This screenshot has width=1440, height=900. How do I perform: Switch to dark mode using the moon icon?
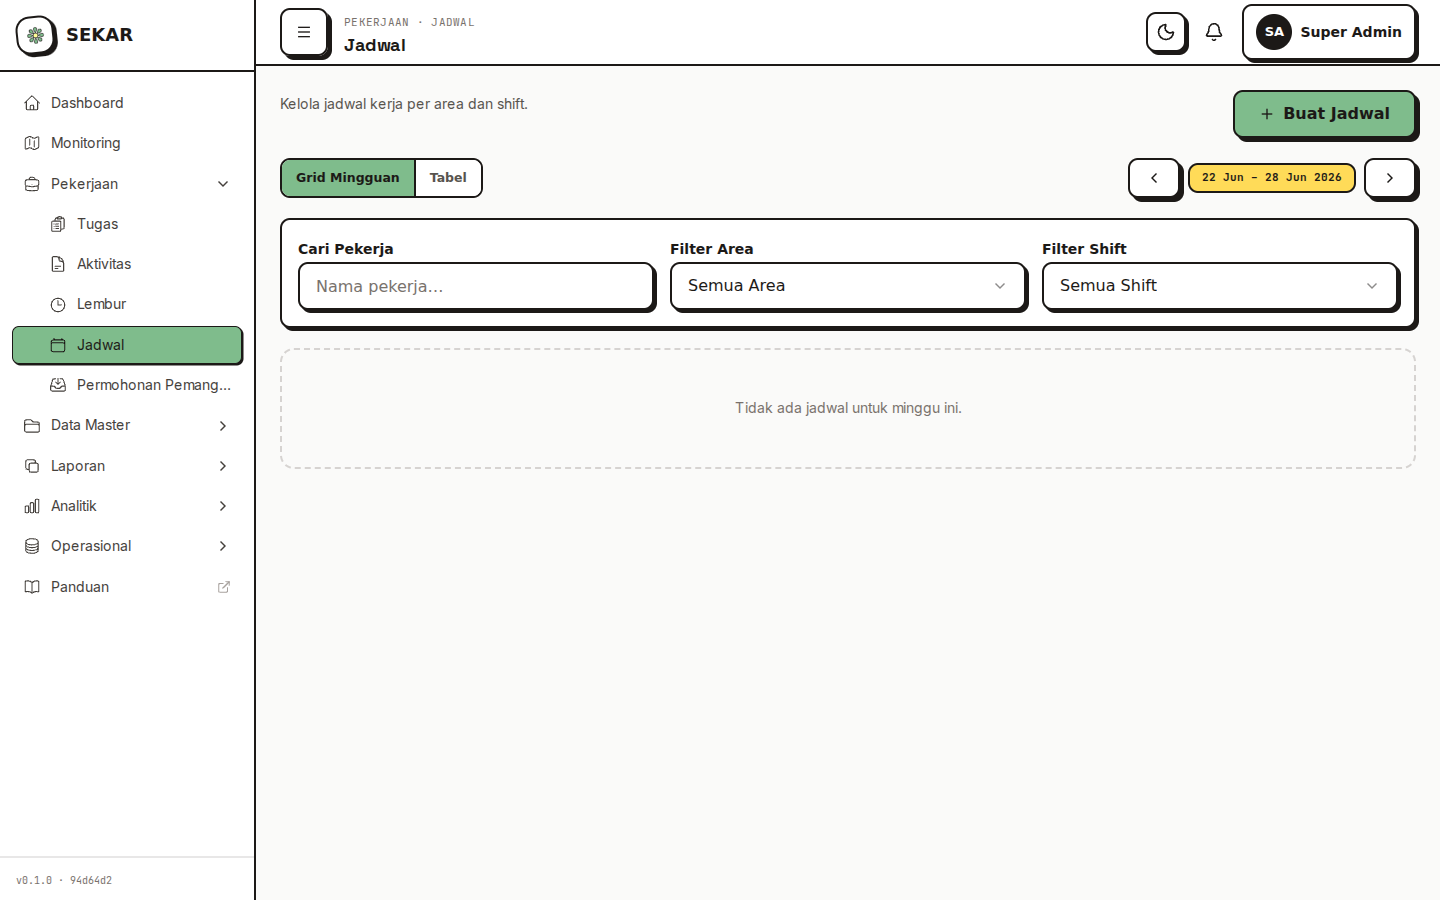pyautogui.click(x=1166, y=32)
